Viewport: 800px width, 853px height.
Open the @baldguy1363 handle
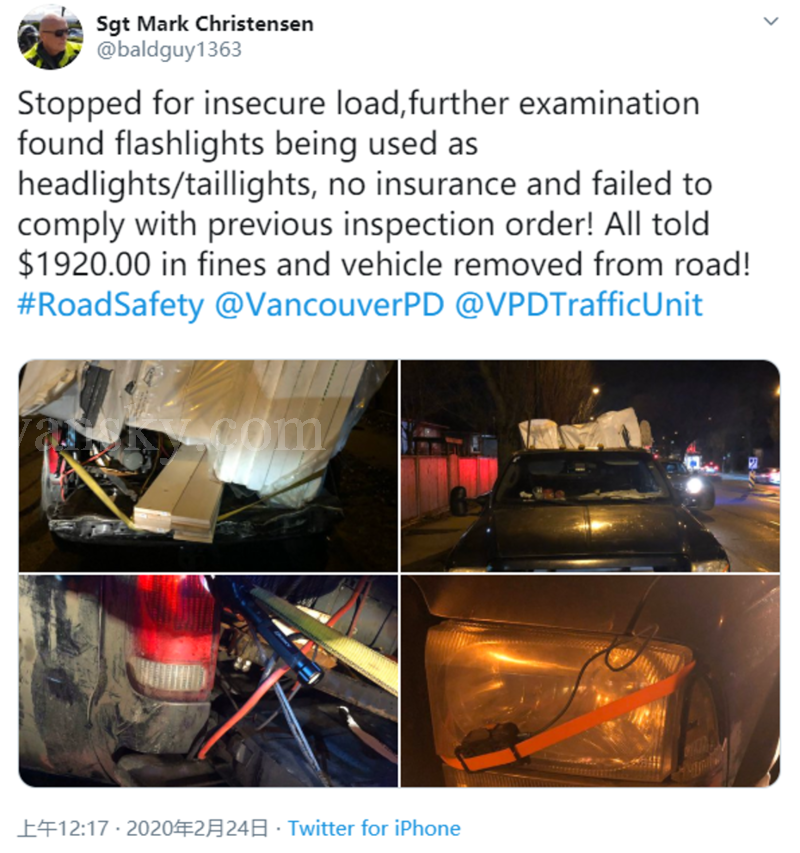tap(169, 50)
